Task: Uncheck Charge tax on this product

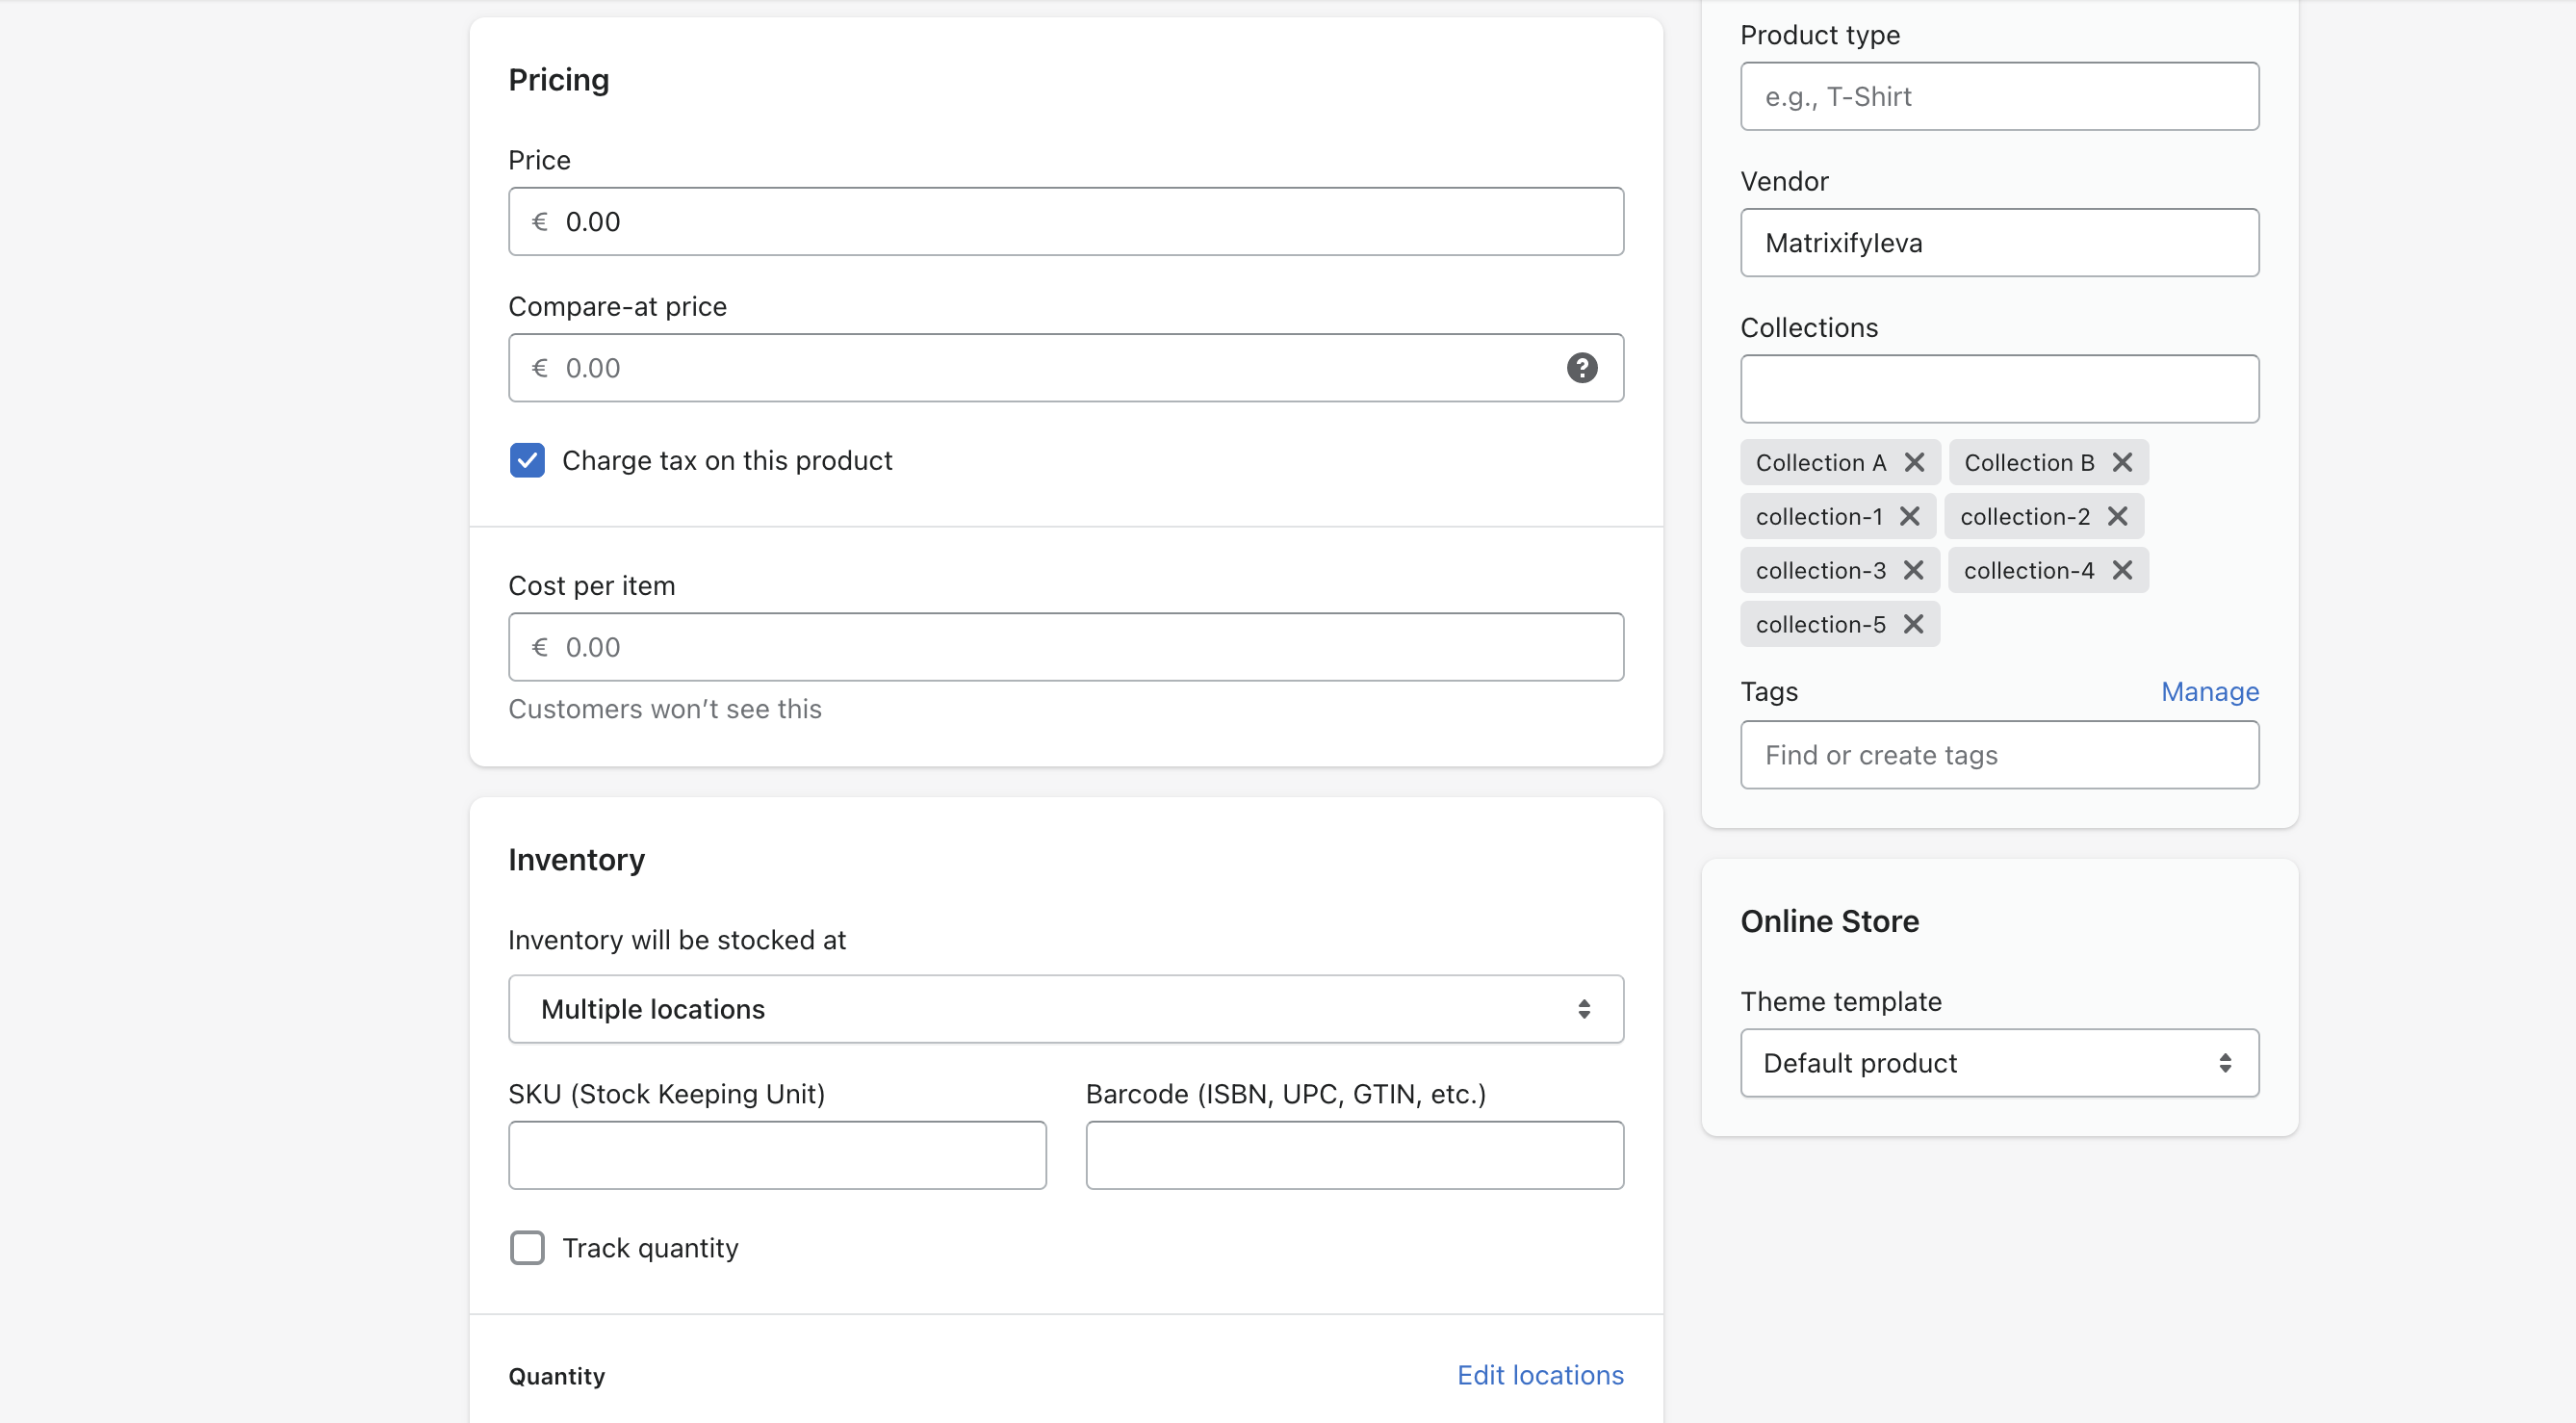Action: [527, 460]
